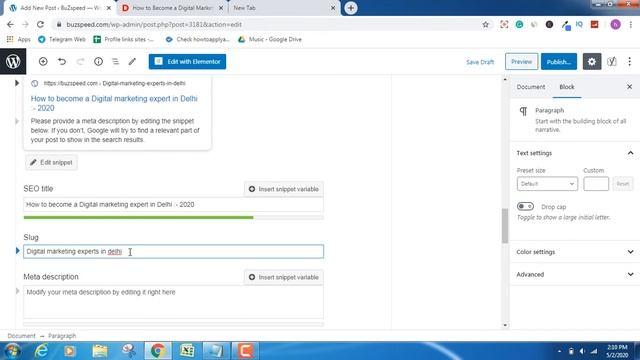Image resolution: width=640 pixels, height=360 pixels.
Task: Open content structure info icon
Action: (98, 62)
